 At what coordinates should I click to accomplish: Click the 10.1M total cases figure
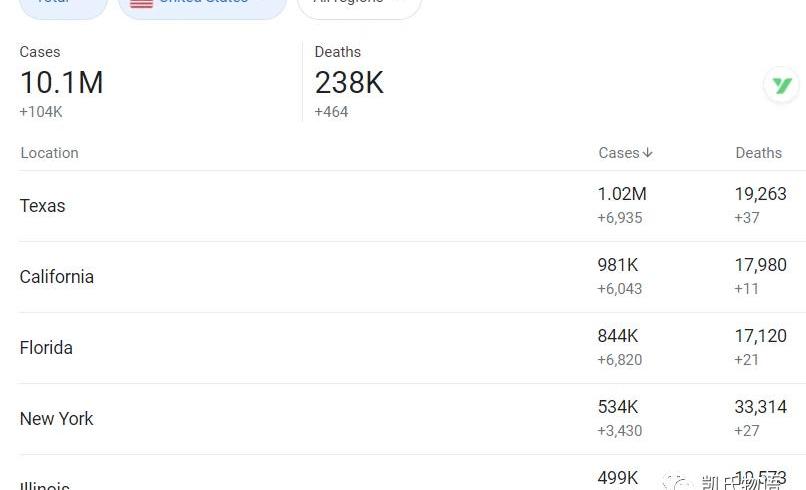62,83
